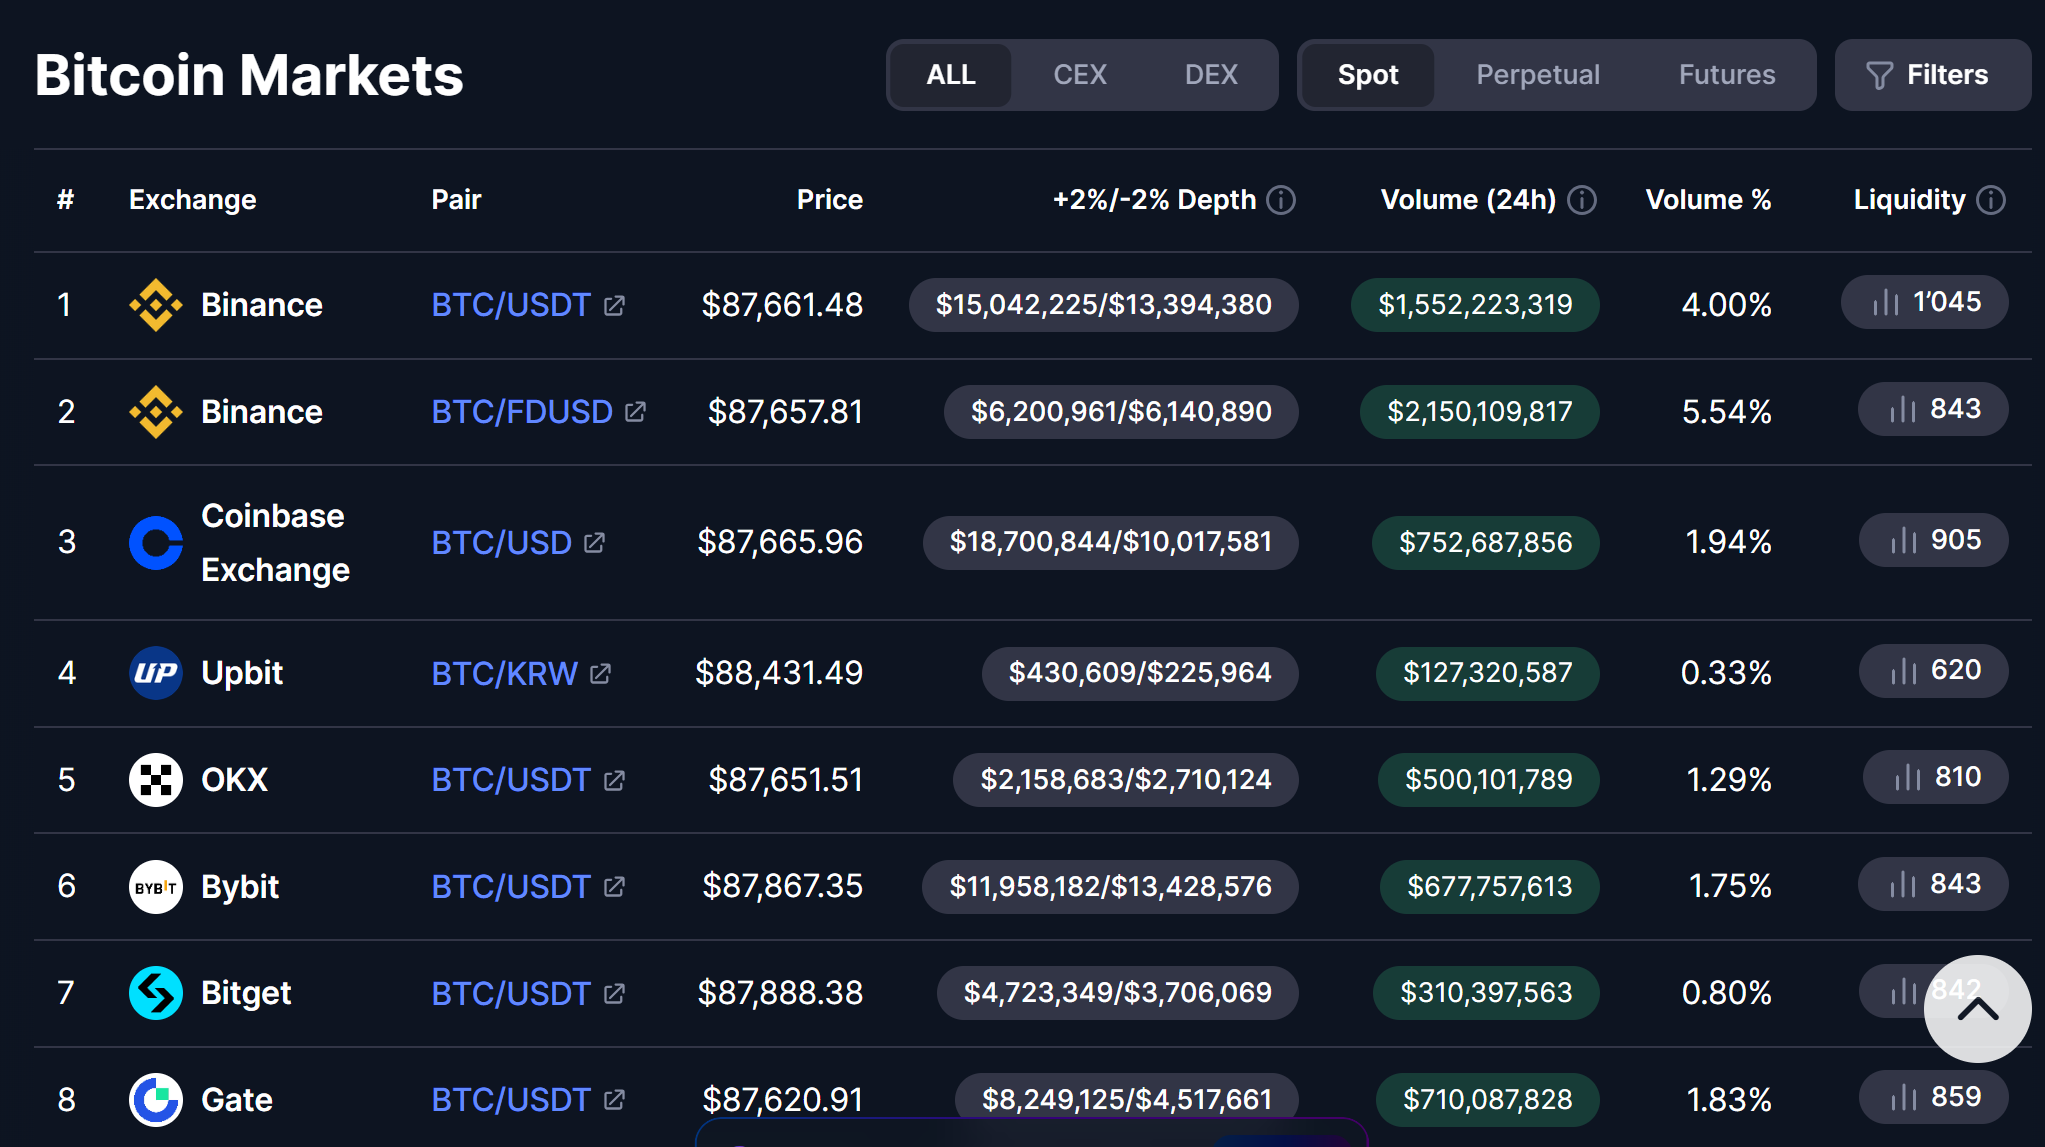This screenshot has width=2045, height=1147.
Task: Click info icon next to Liquidity header
Action: [1991, 200]
